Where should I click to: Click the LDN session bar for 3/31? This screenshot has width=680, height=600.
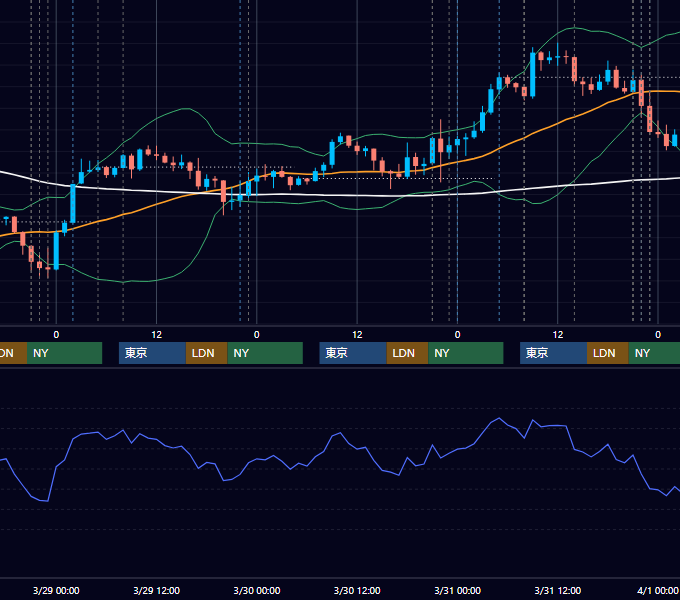tap(608, 353)
